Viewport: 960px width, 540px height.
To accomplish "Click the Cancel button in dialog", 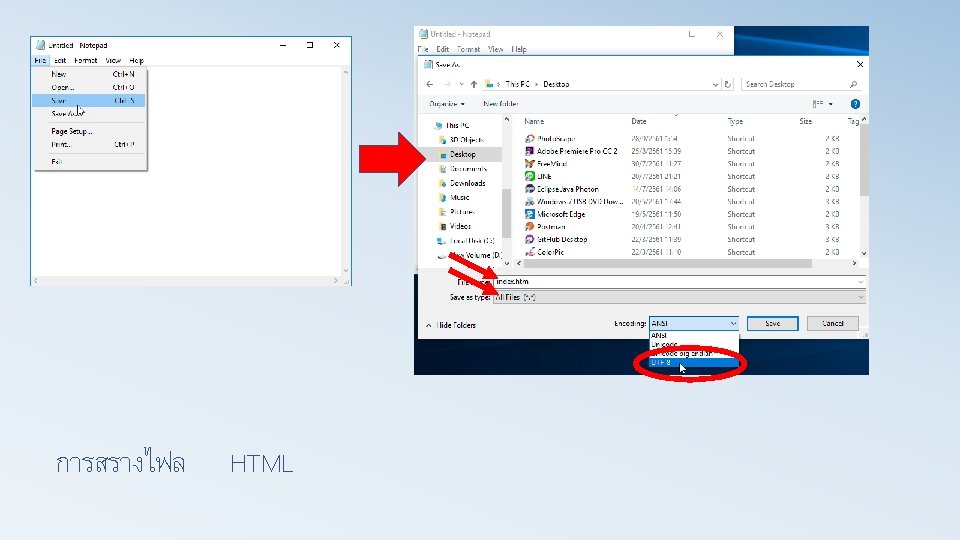I will coord(833,323).
